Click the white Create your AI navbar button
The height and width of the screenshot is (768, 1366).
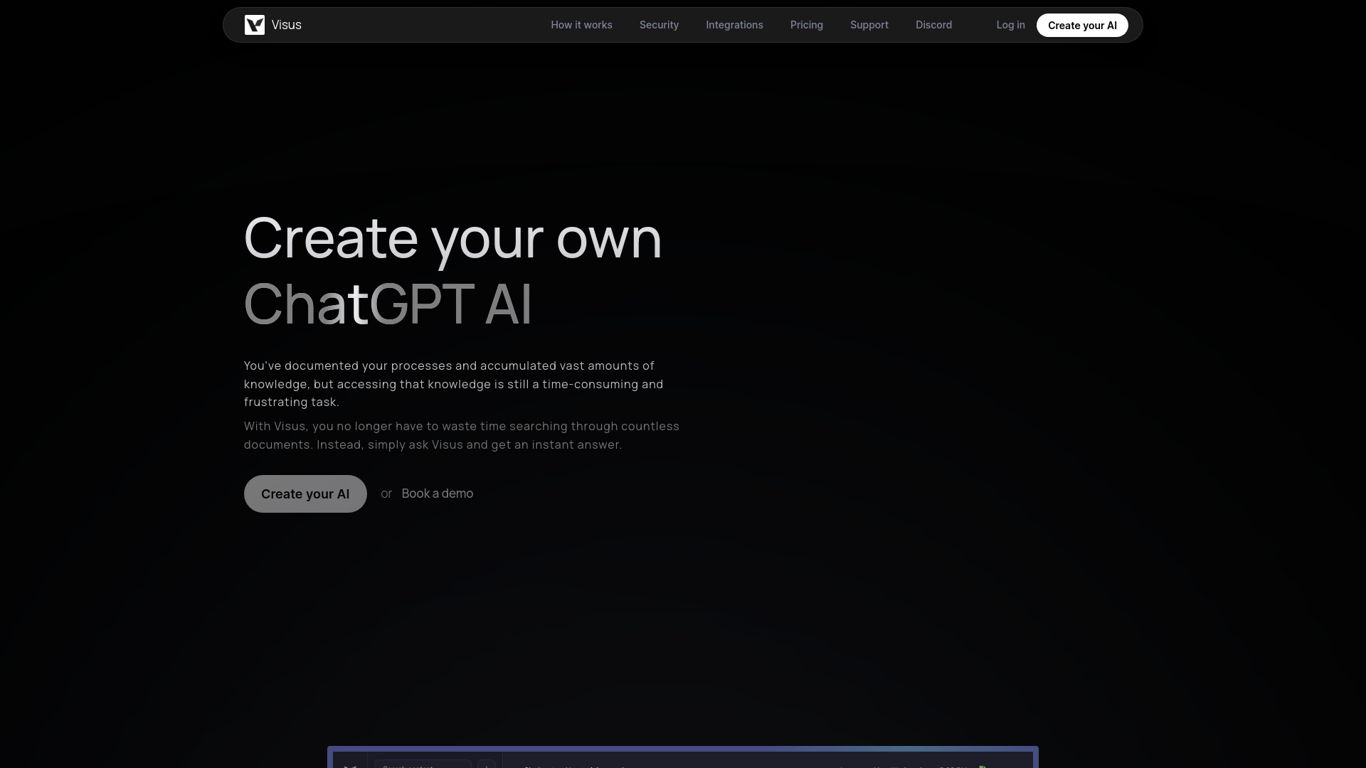[1082, 25]
